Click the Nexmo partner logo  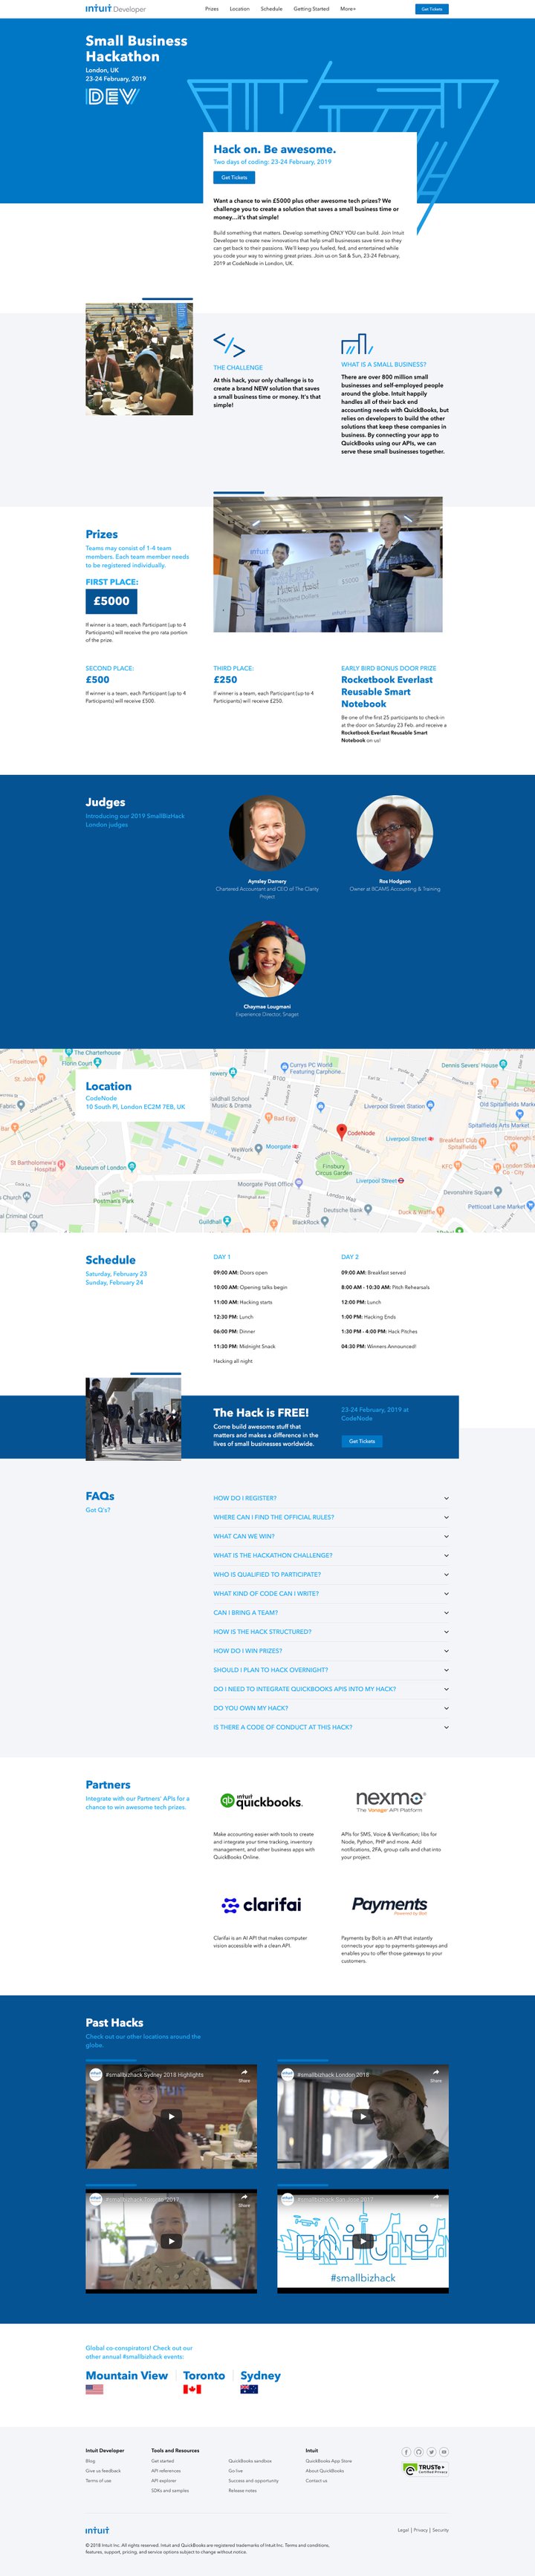pos(390,1802)
